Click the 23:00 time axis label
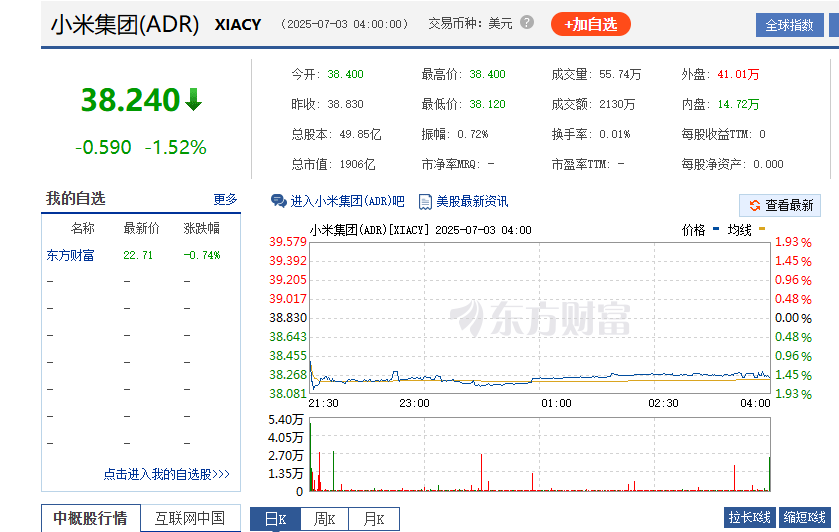 coord(414,403)
